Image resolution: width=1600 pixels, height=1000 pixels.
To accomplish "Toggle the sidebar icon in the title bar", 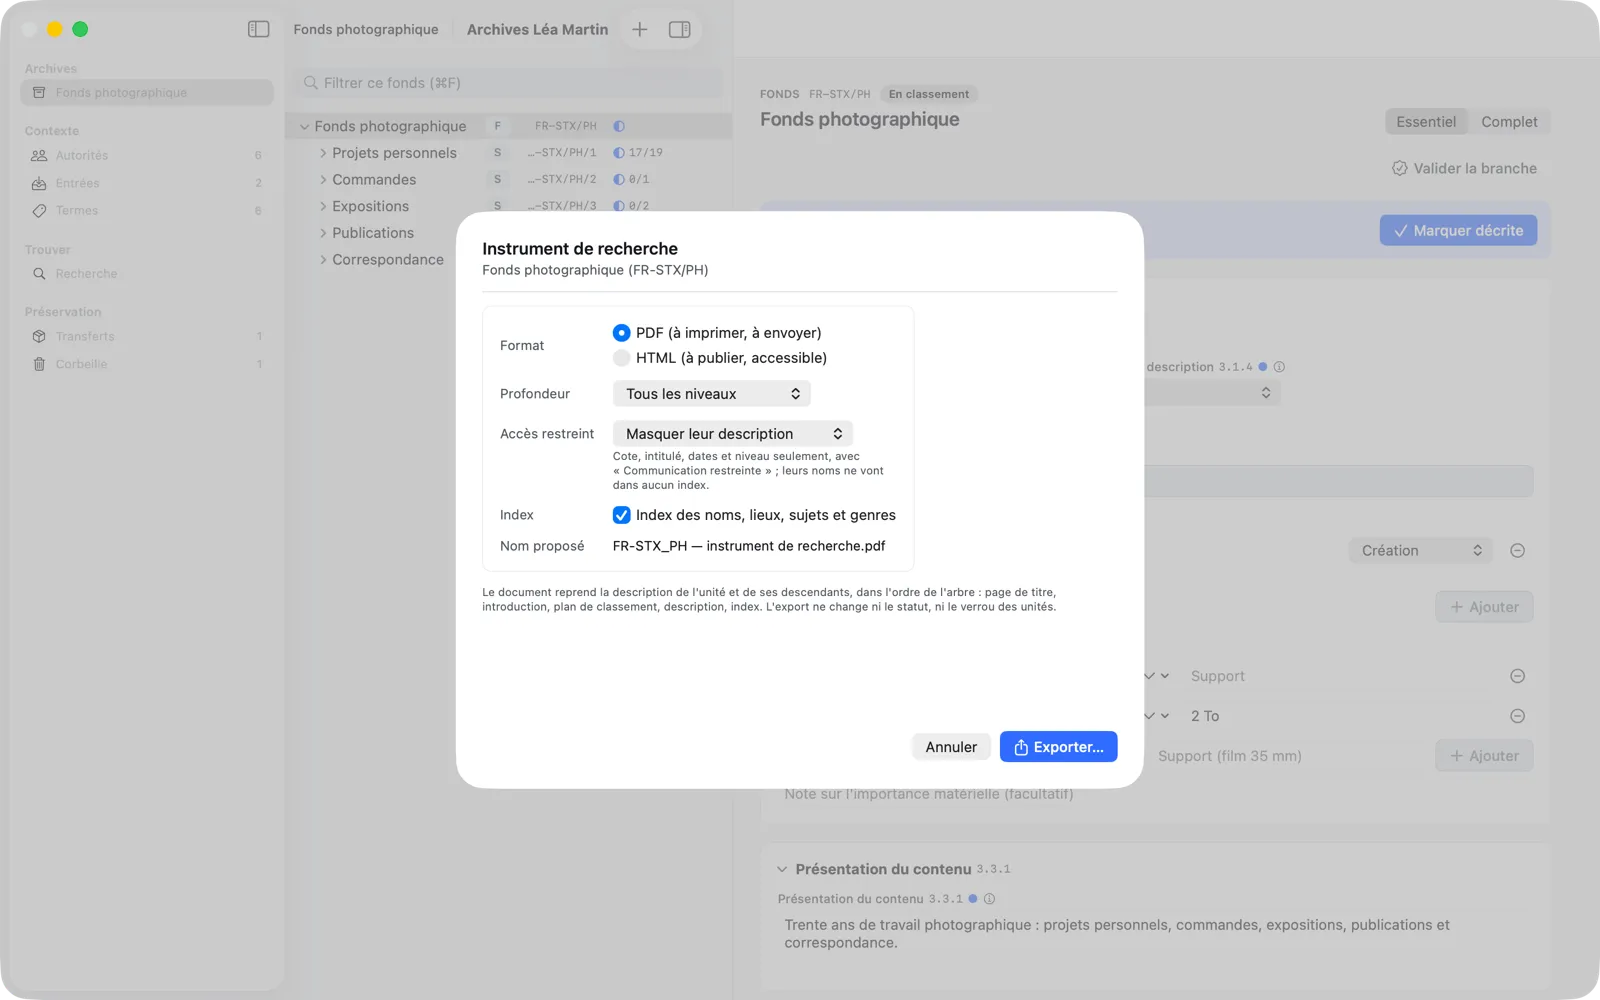I will [258, 29].
